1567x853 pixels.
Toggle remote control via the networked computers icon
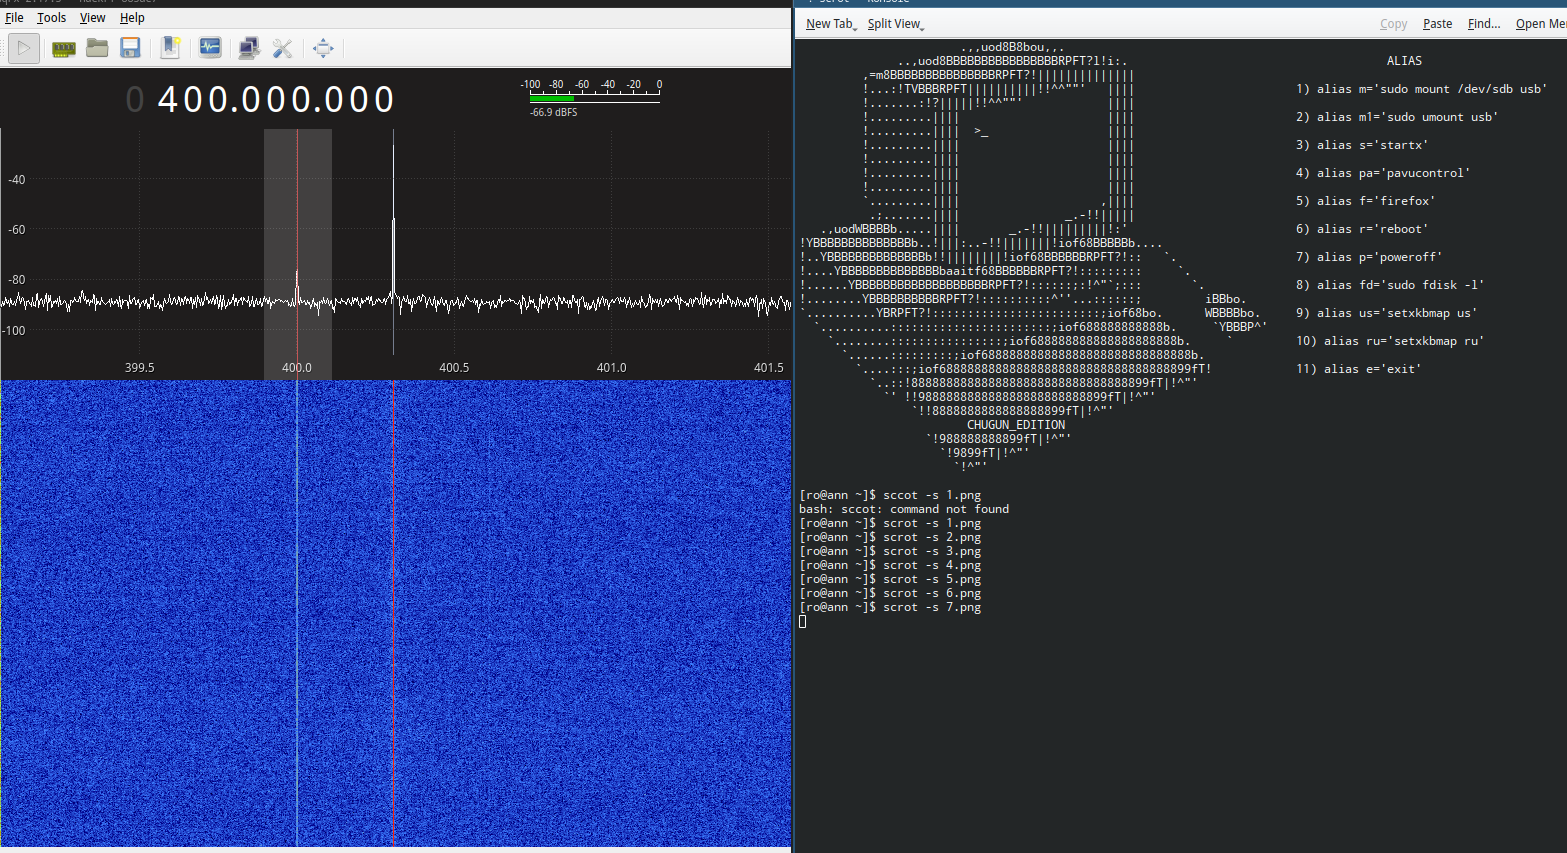click(248, 48)
